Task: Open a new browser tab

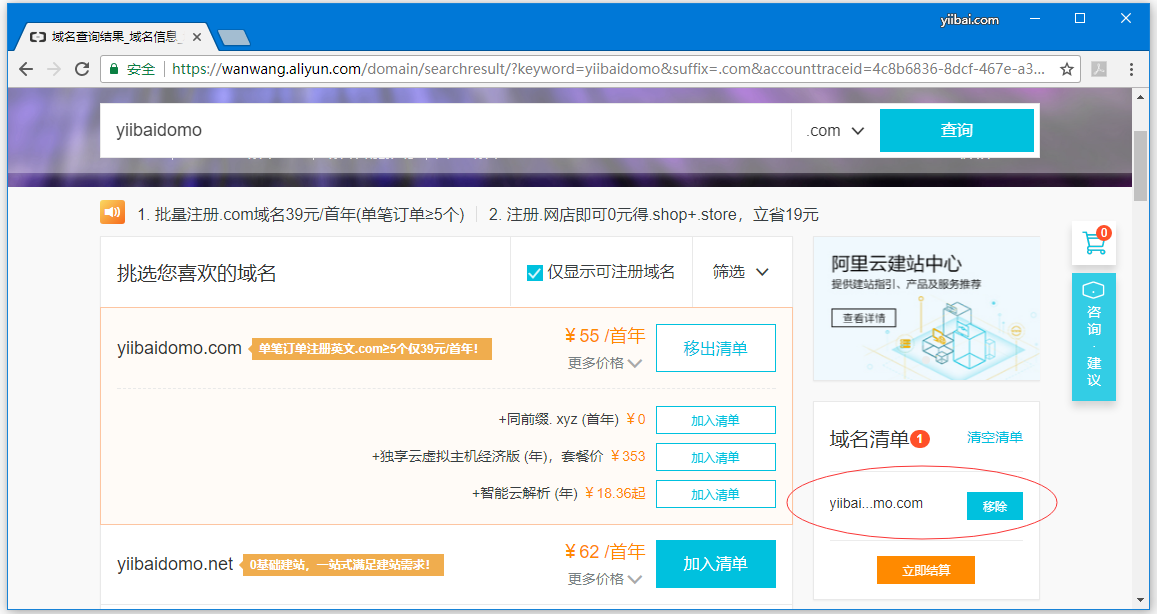Action: tap(233, 38)
